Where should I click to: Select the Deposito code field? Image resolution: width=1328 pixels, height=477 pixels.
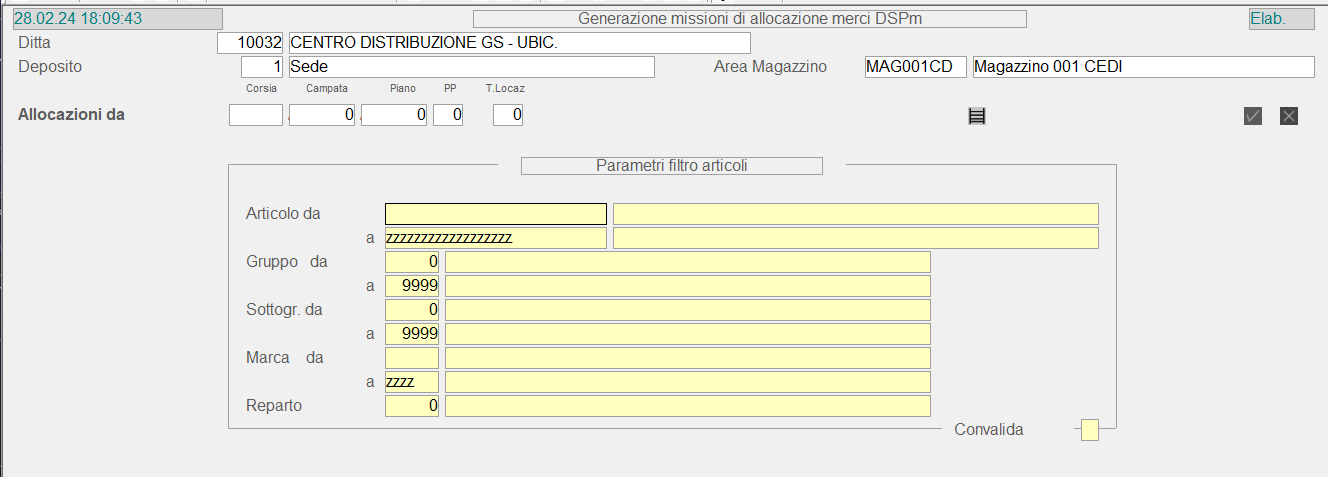pos(263,67)
